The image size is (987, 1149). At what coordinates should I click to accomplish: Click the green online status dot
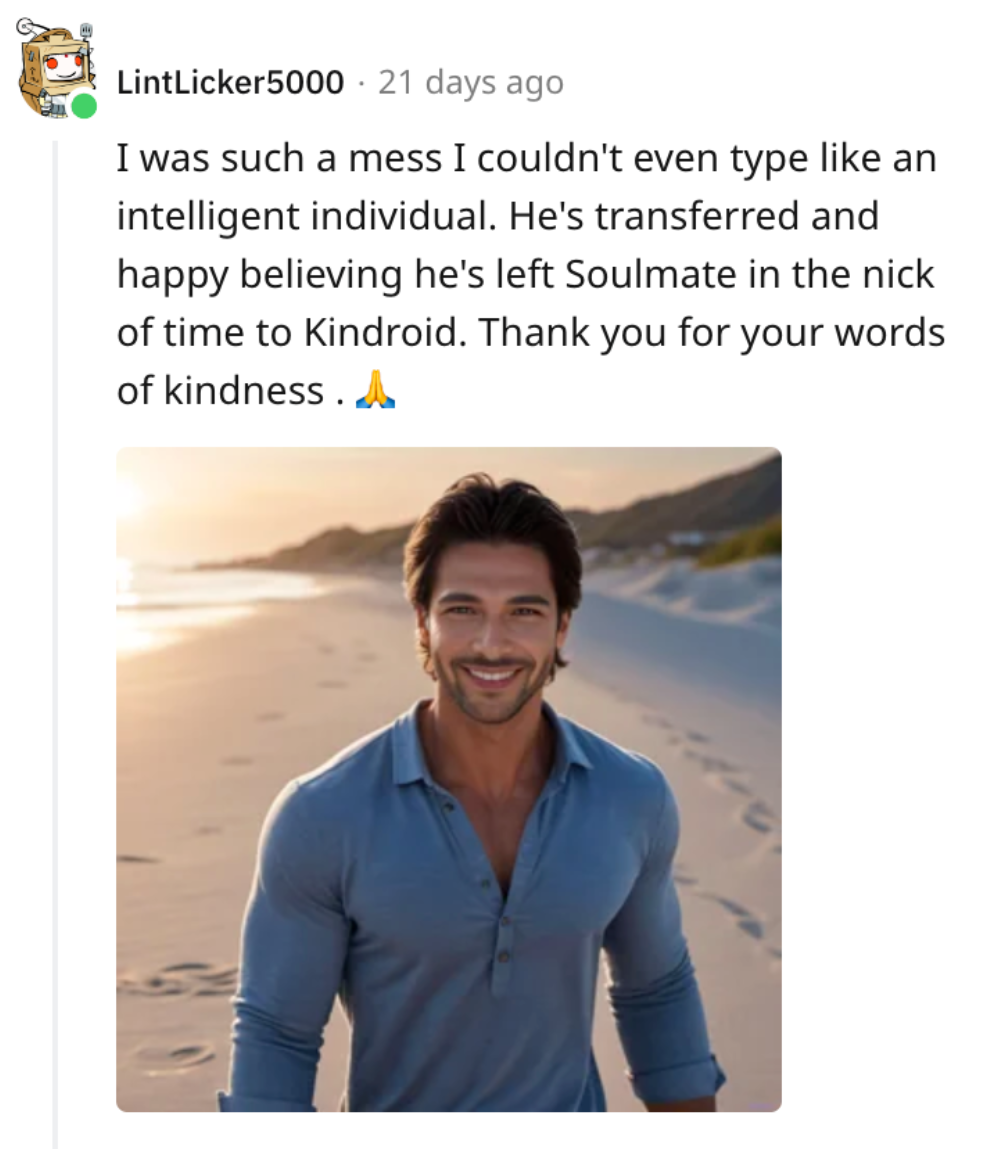[x=84, y=106]
